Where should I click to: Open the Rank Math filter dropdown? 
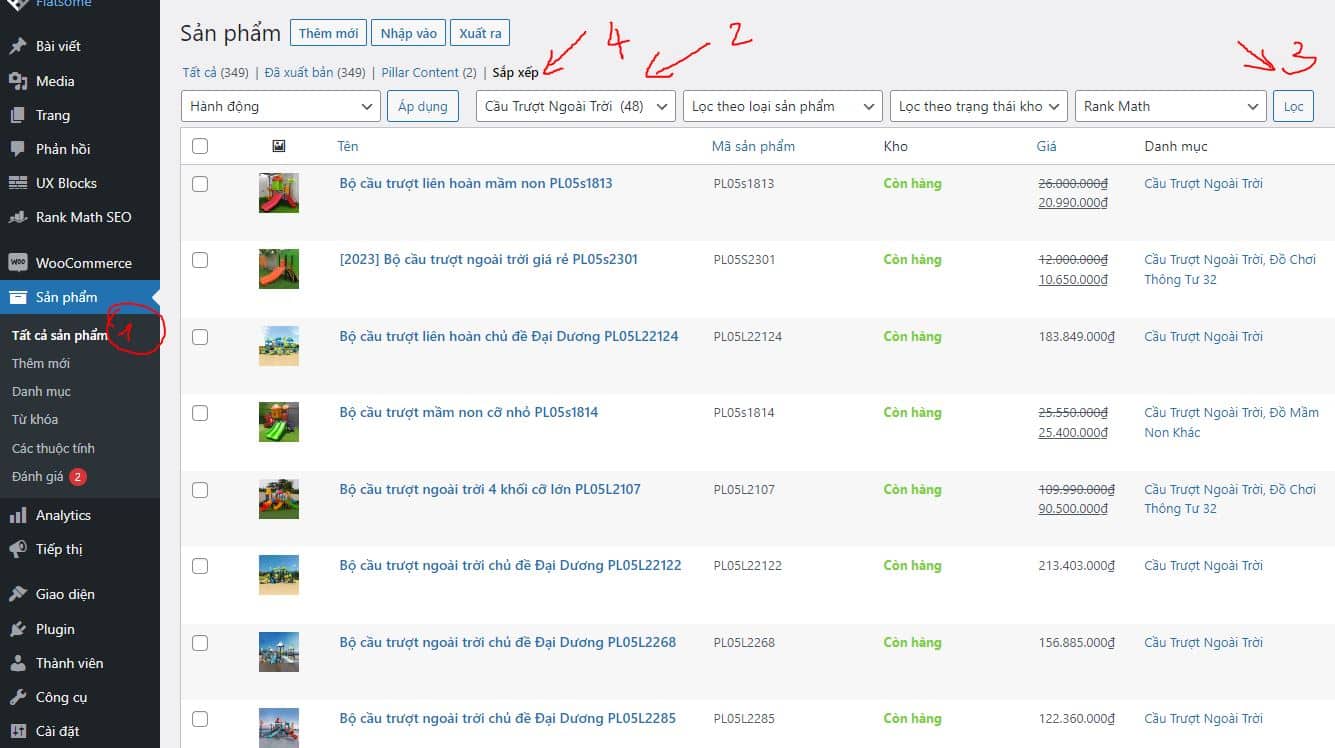point(1170,106)
